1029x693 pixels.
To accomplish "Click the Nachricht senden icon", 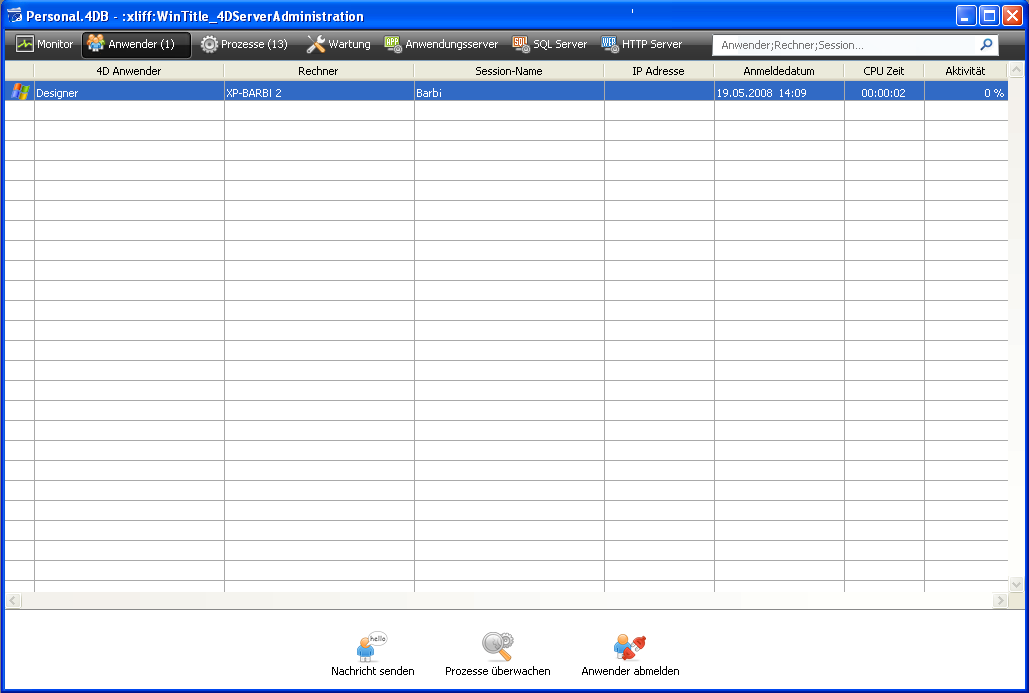I will click(x=372, y=646).
